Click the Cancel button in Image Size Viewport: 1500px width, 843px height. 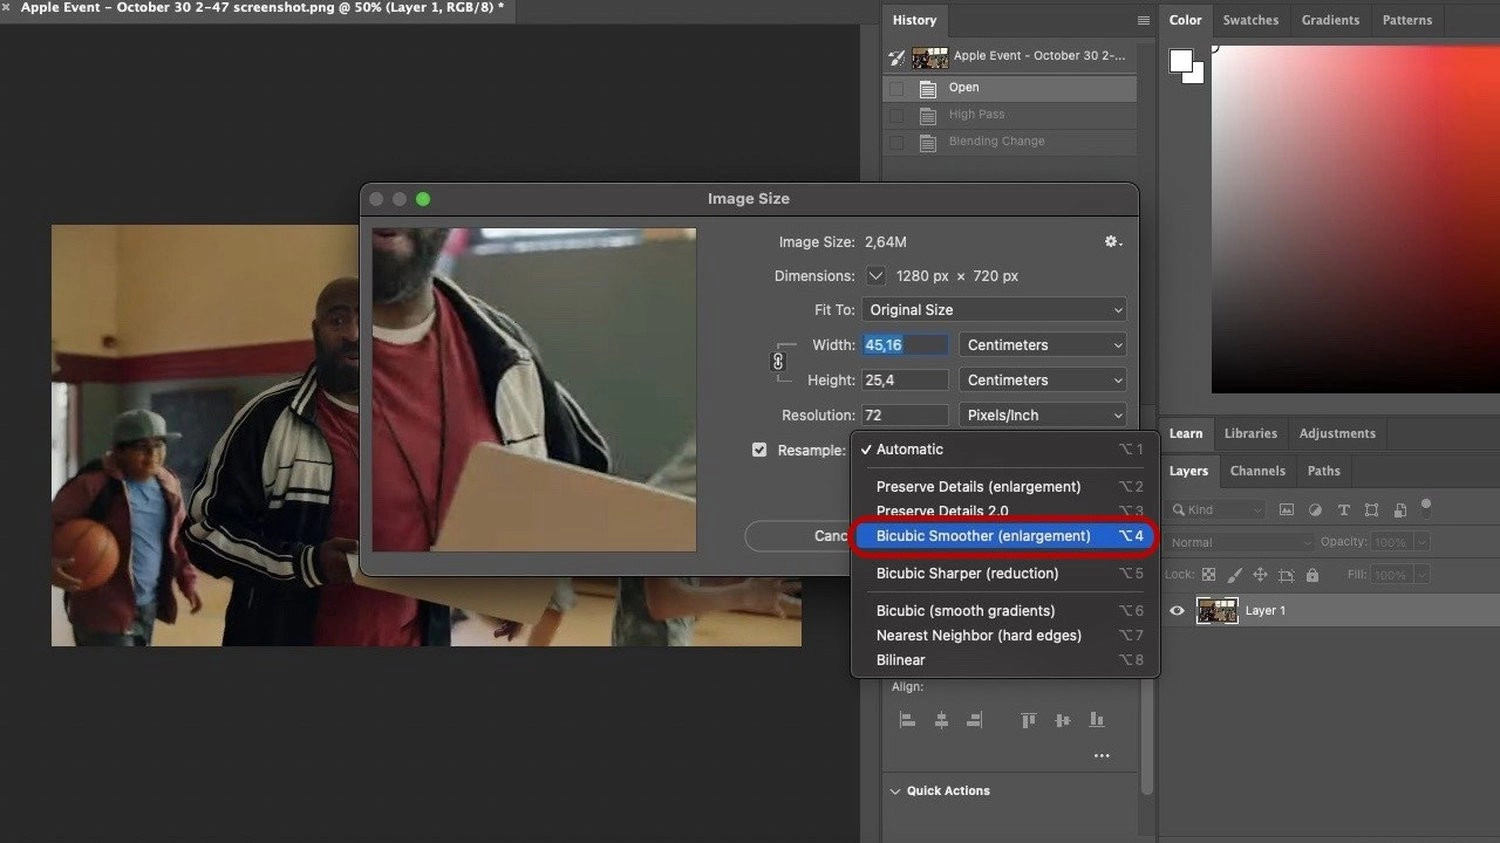[x=798, y=536]
